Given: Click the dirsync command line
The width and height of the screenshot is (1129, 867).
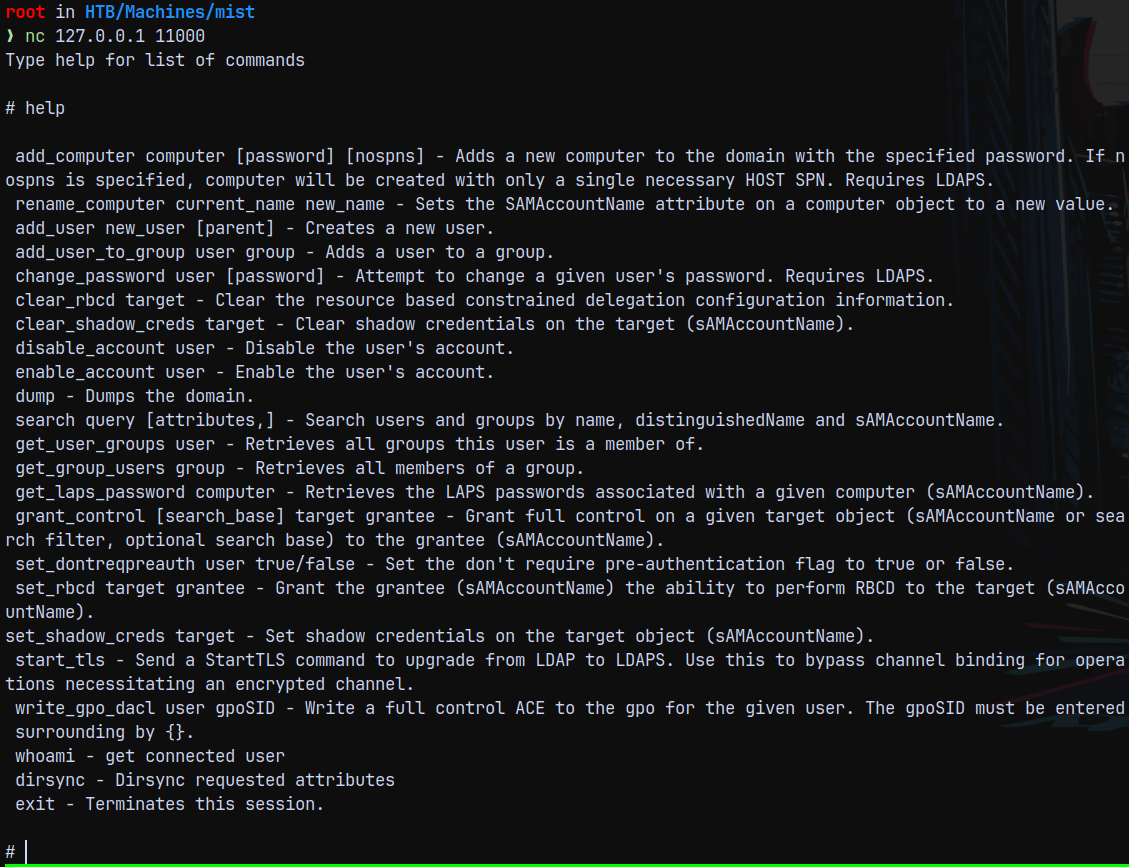Looking at the screenshot, I should pyautogui.click(x=204, y=781).
